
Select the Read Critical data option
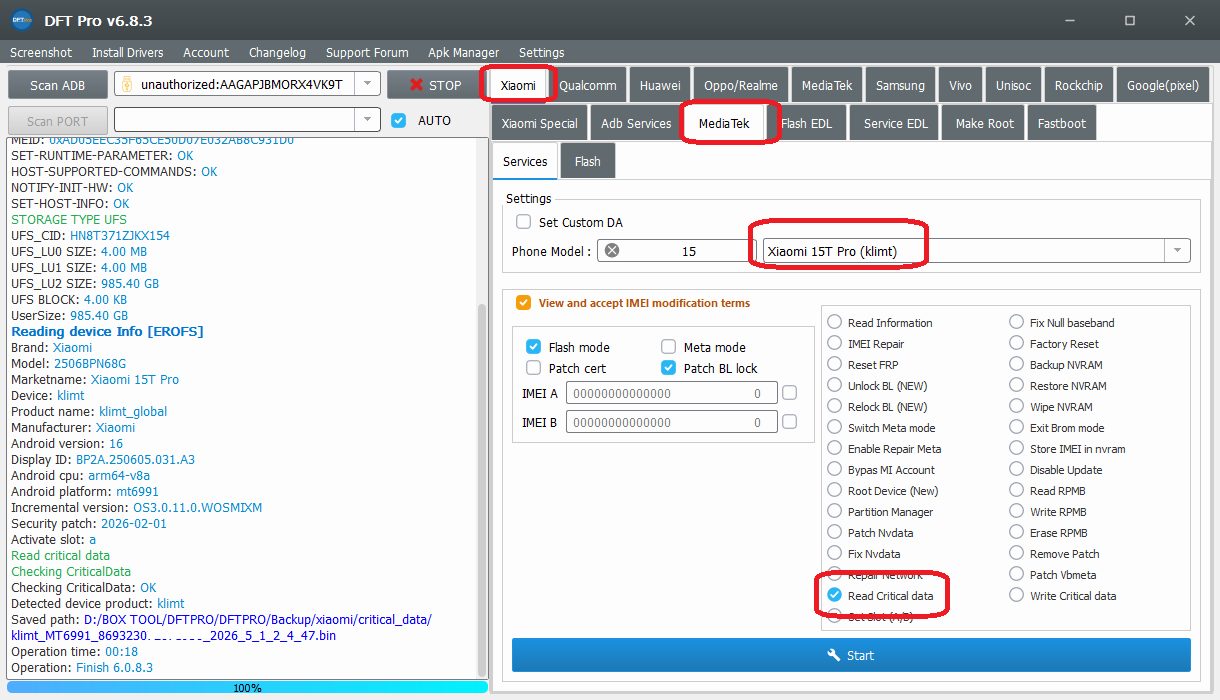pos(835,595)
